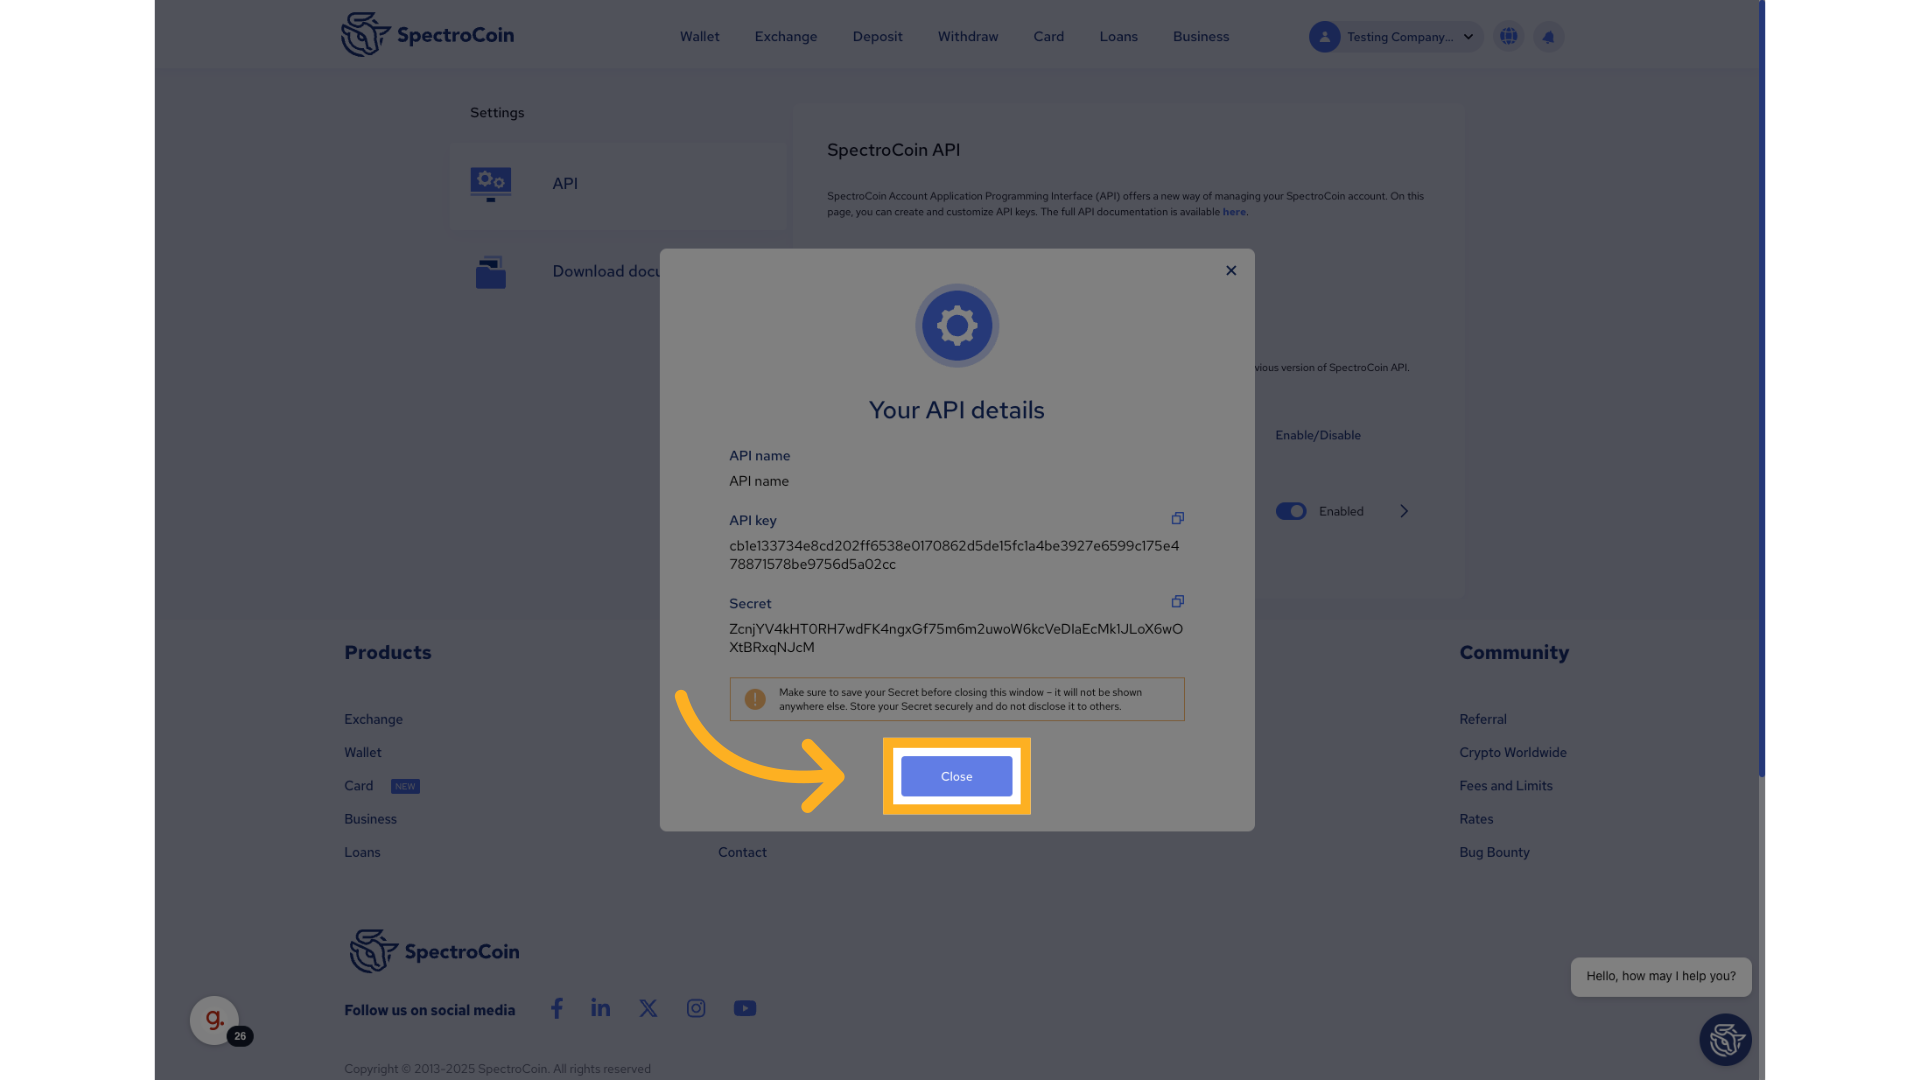Screen dimensions: 1920x1080
Task: Open Withdraw menu in top navigation
Action: click(967, 37)
